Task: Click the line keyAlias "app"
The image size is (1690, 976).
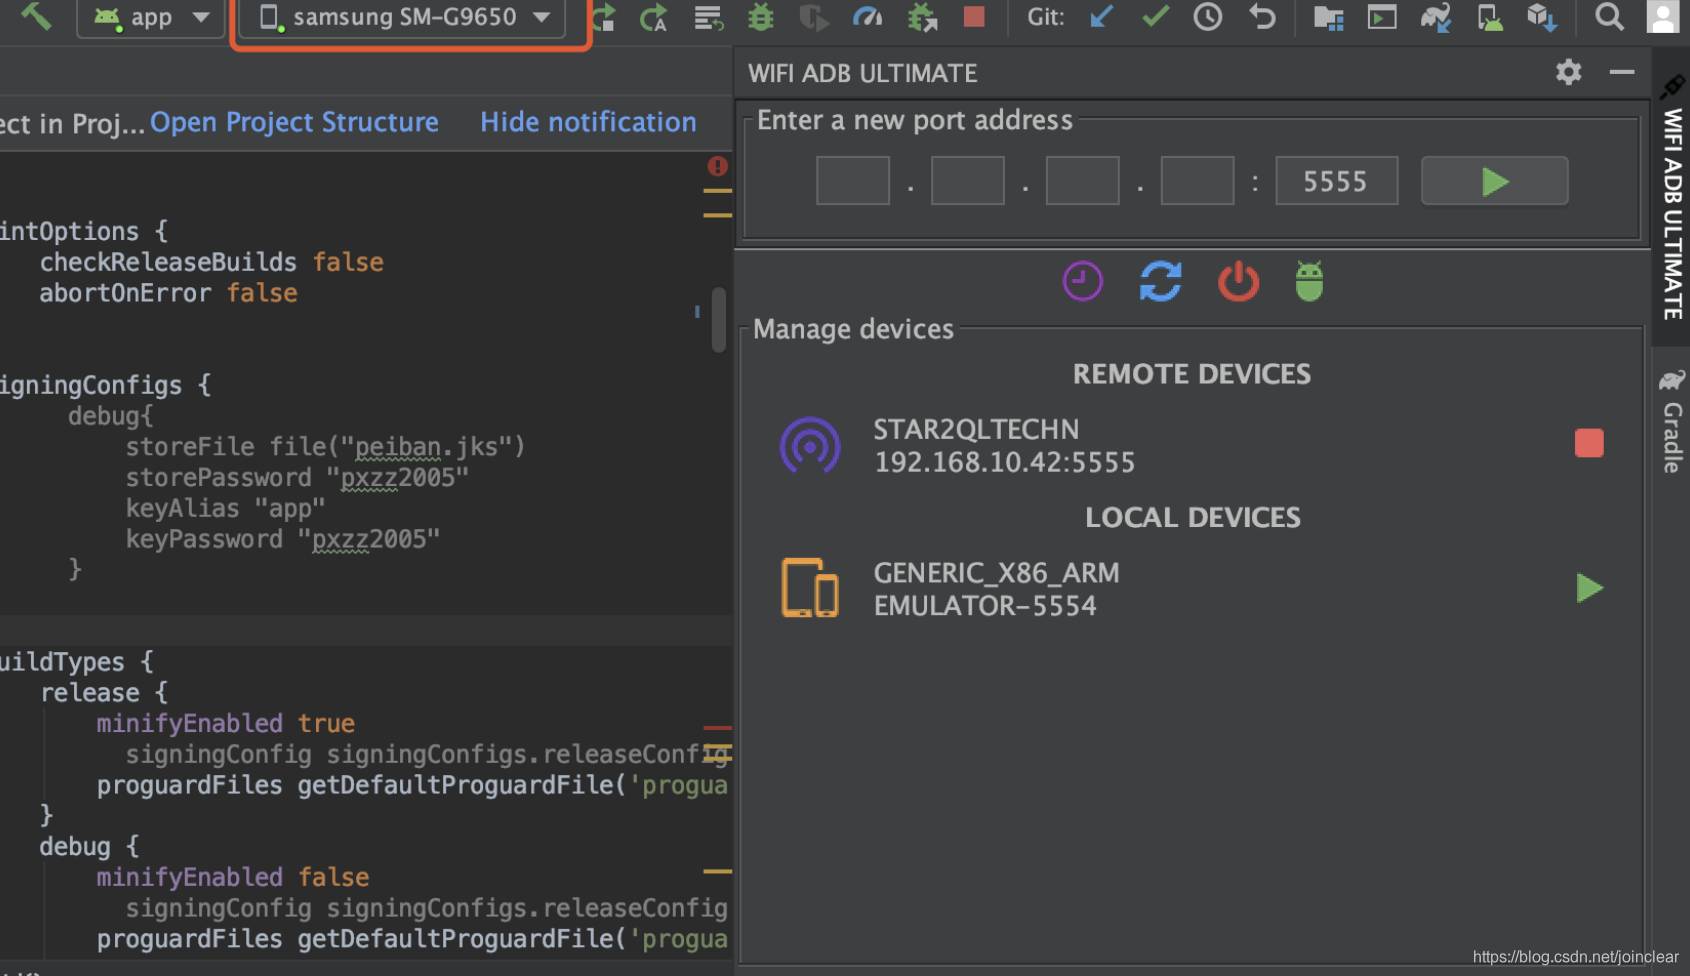Action: coord(226,508)
